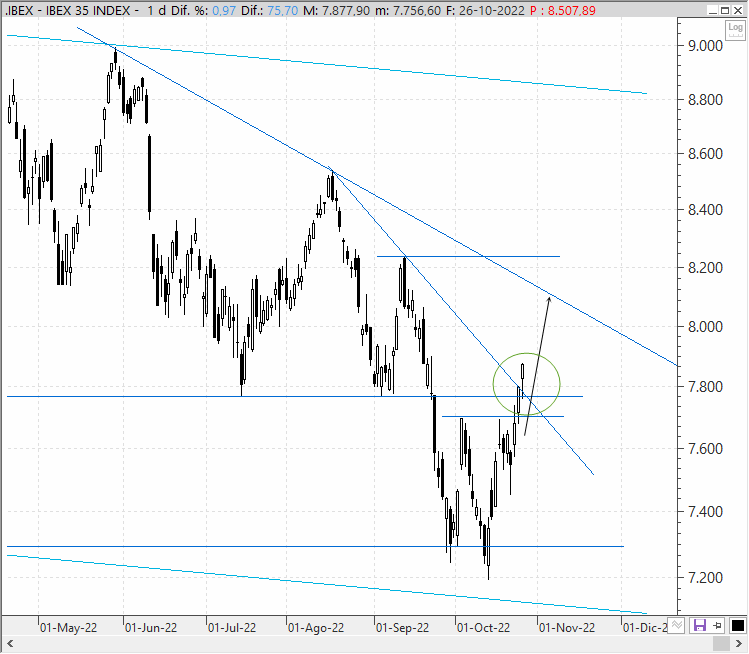
Task: Maximize the IBEX chart window
Action: coord(725,10)
